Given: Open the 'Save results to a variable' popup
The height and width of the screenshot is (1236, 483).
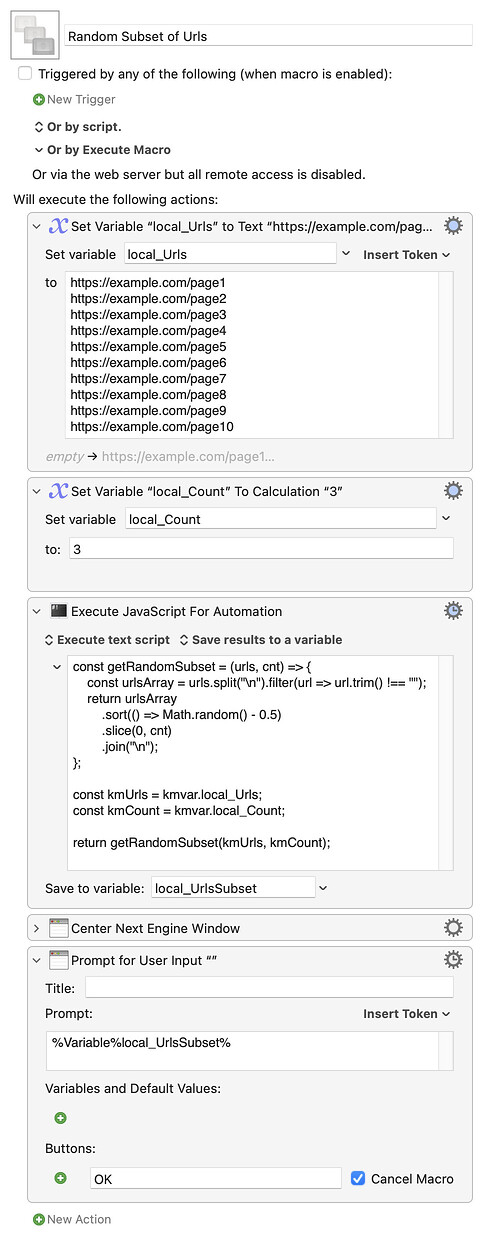Looking at the screenshot, I should coord(260,640).
